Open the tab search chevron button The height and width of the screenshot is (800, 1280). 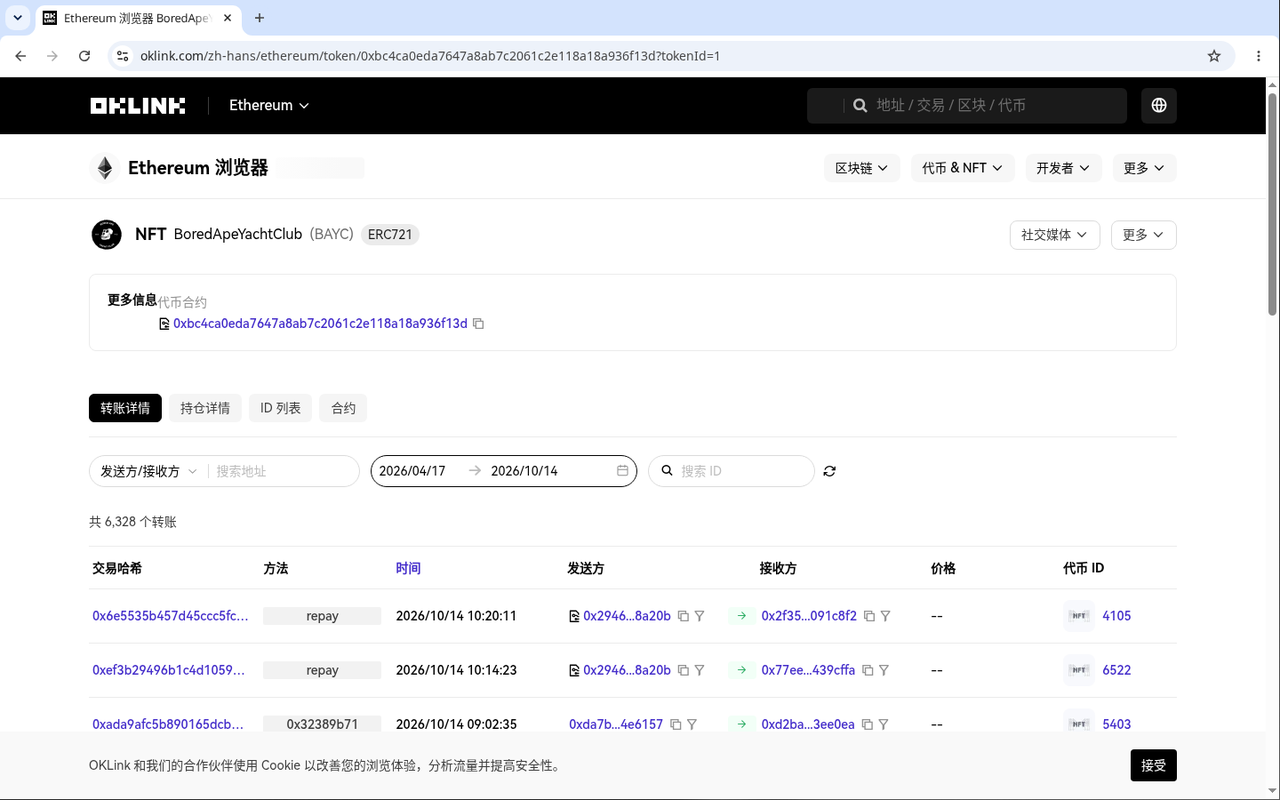pos(18,18)
